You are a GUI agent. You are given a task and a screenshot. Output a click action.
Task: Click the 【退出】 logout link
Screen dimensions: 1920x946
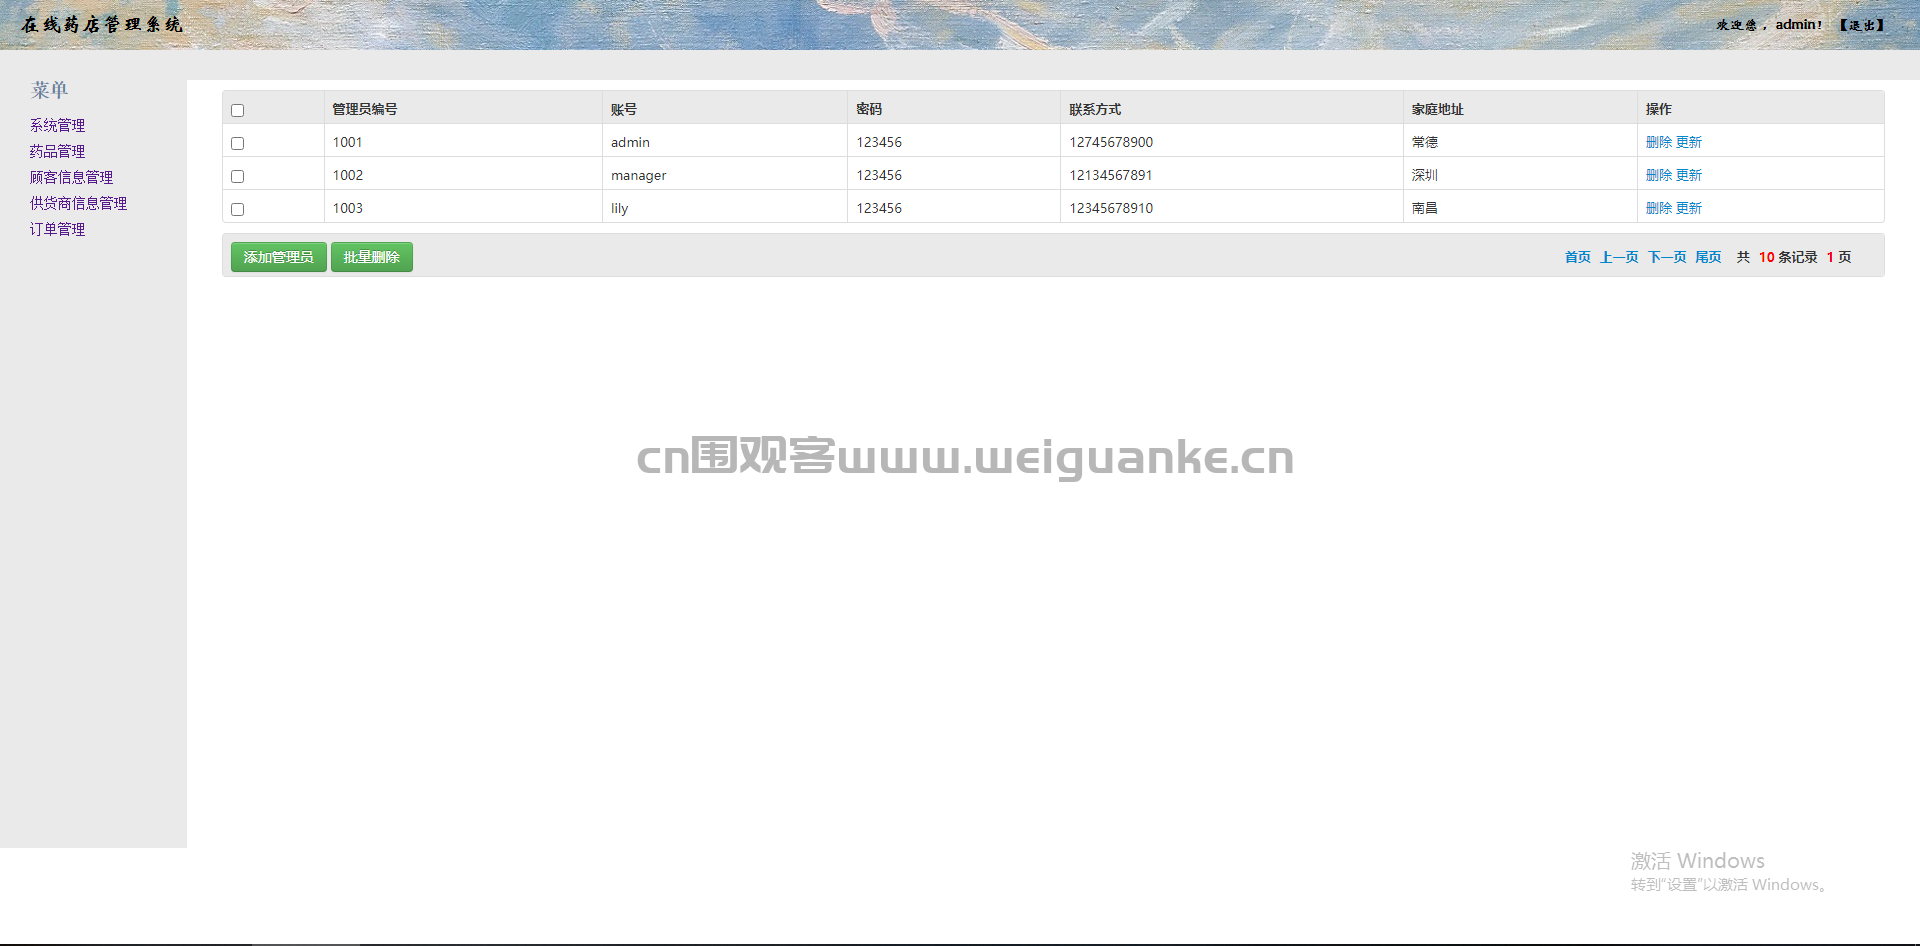point(1861,25)
